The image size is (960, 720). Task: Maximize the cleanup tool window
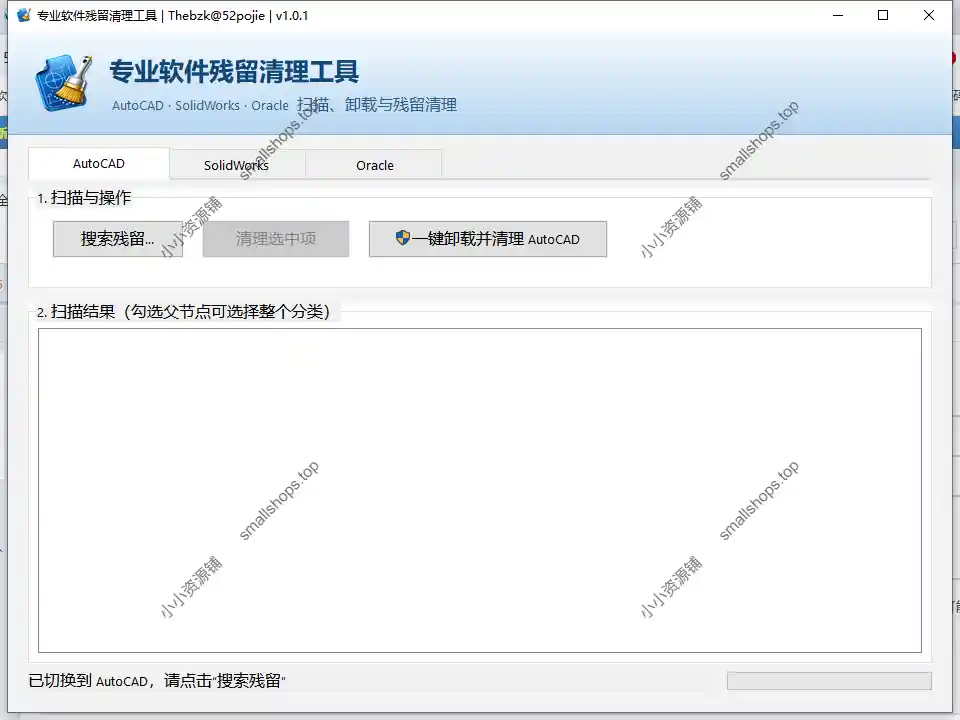pos(883,15)
